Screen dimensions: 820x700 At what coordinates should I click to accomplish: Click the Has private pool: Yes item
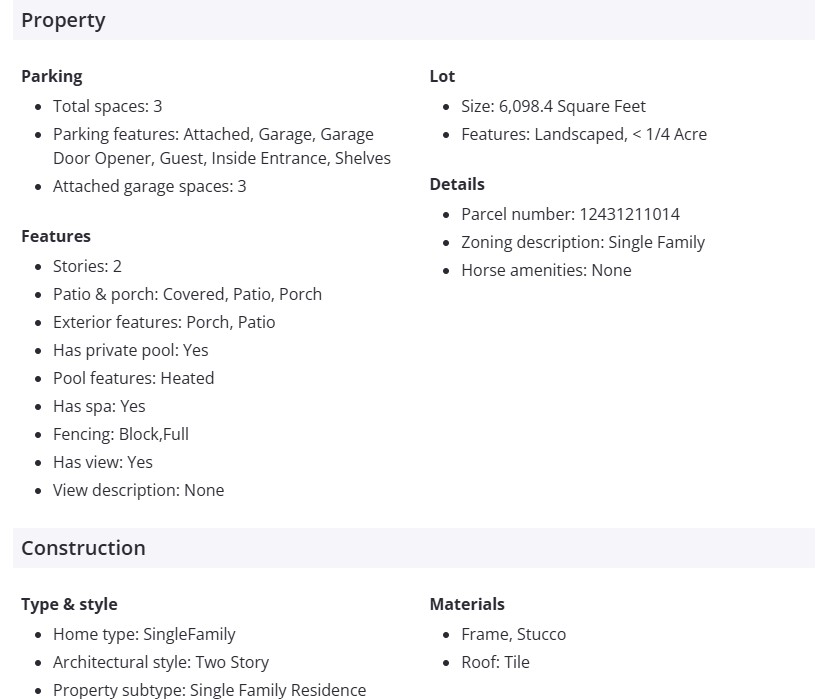pyautogui.click(x=130, y=350)
